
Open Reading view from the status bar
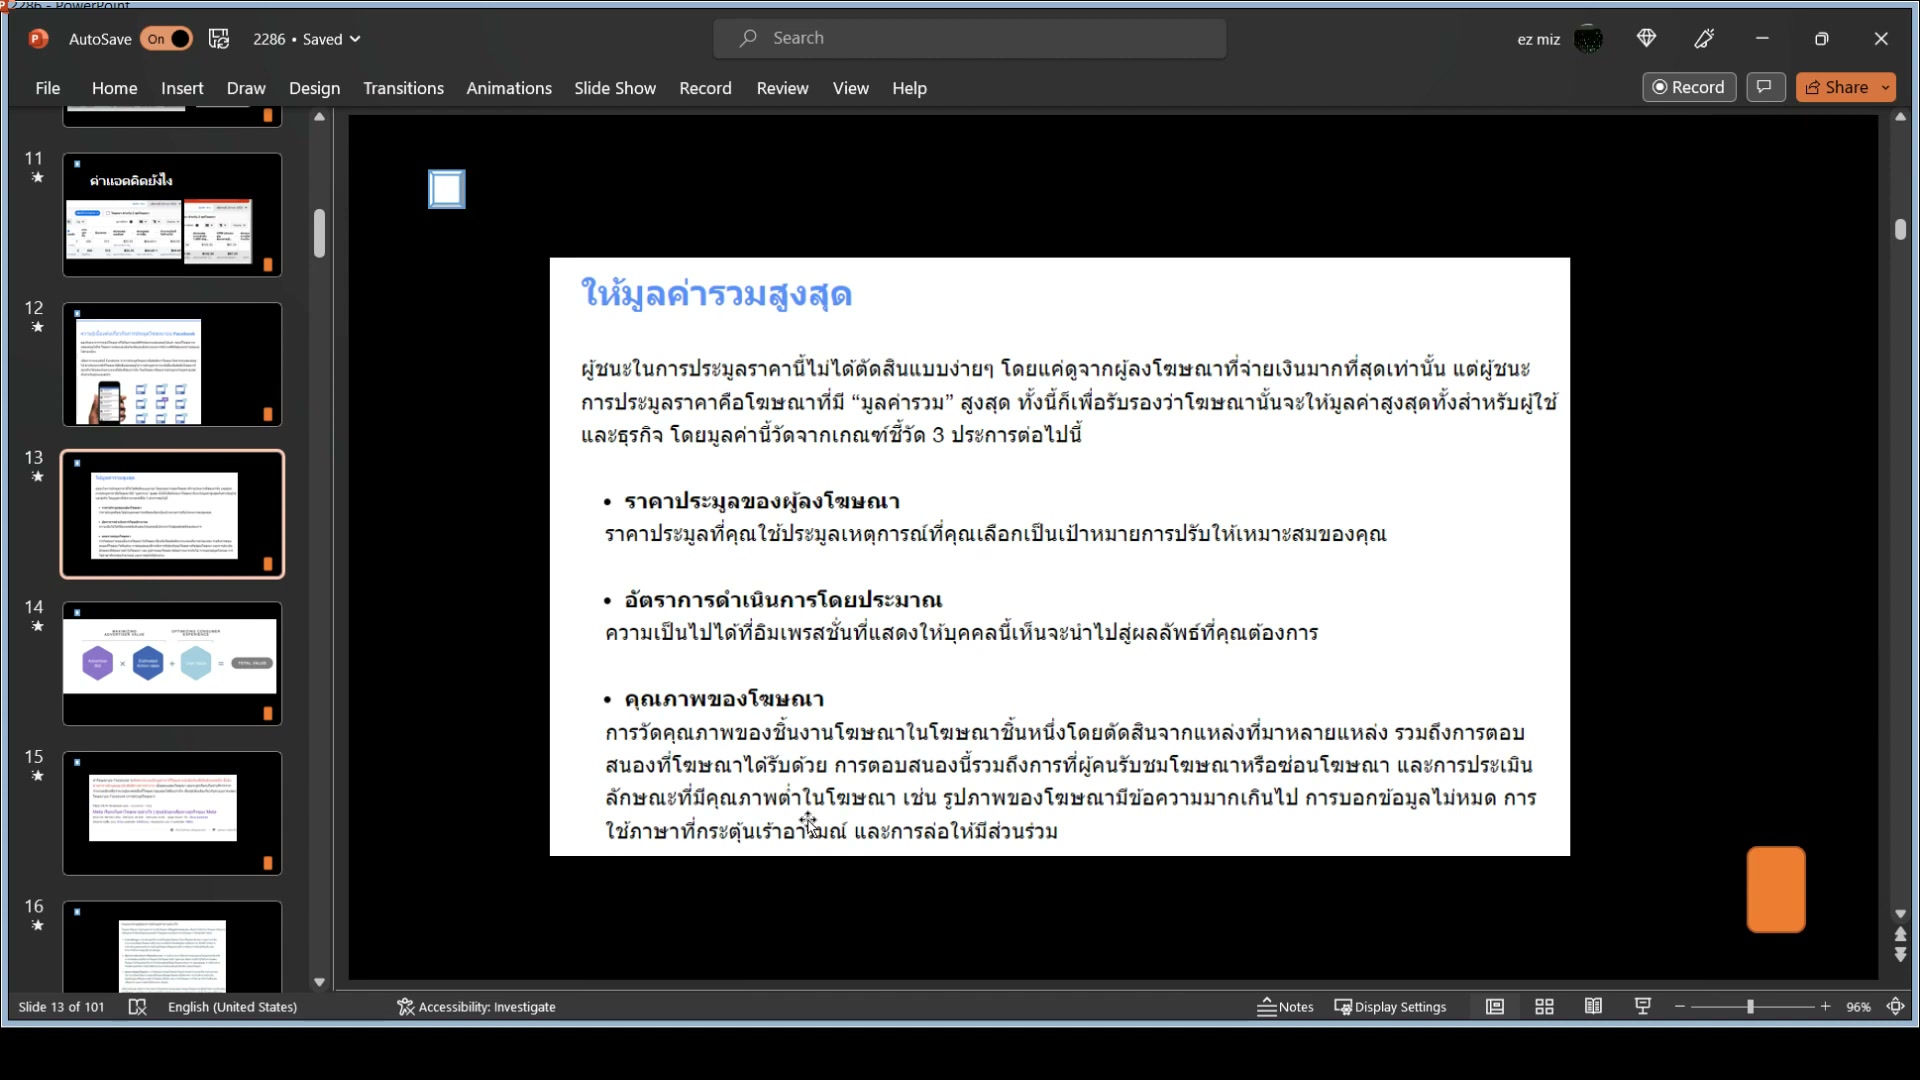point(1594,1007)
